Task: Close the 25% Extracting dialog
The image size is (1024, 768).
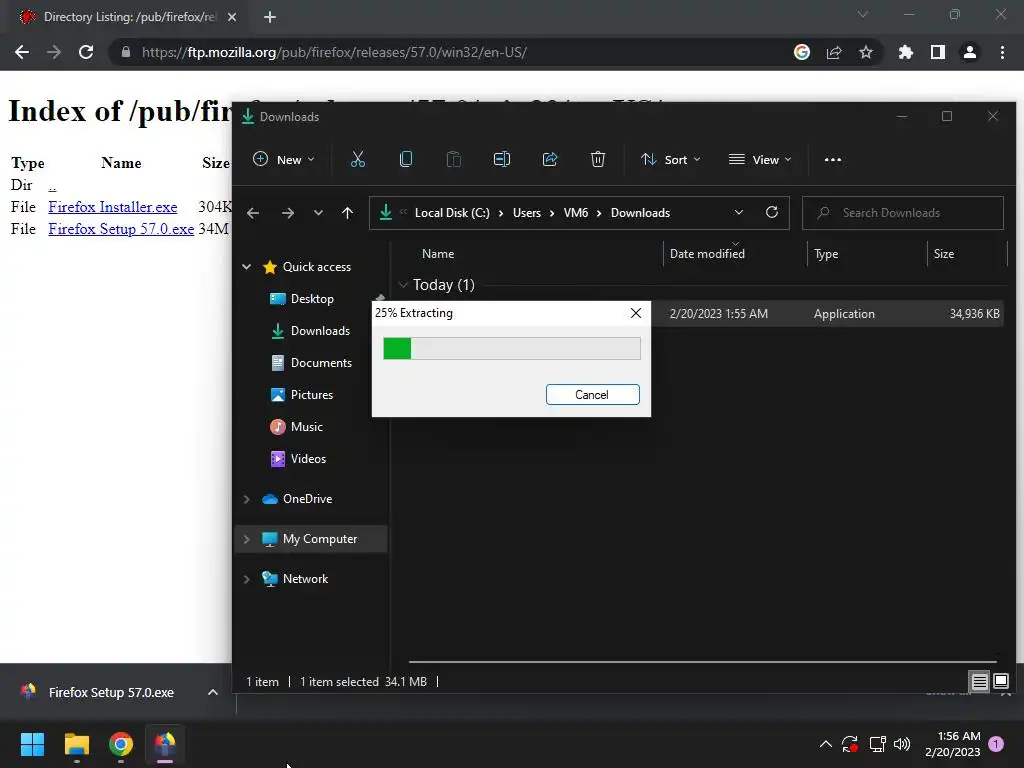Action: [x=635, y=313]
